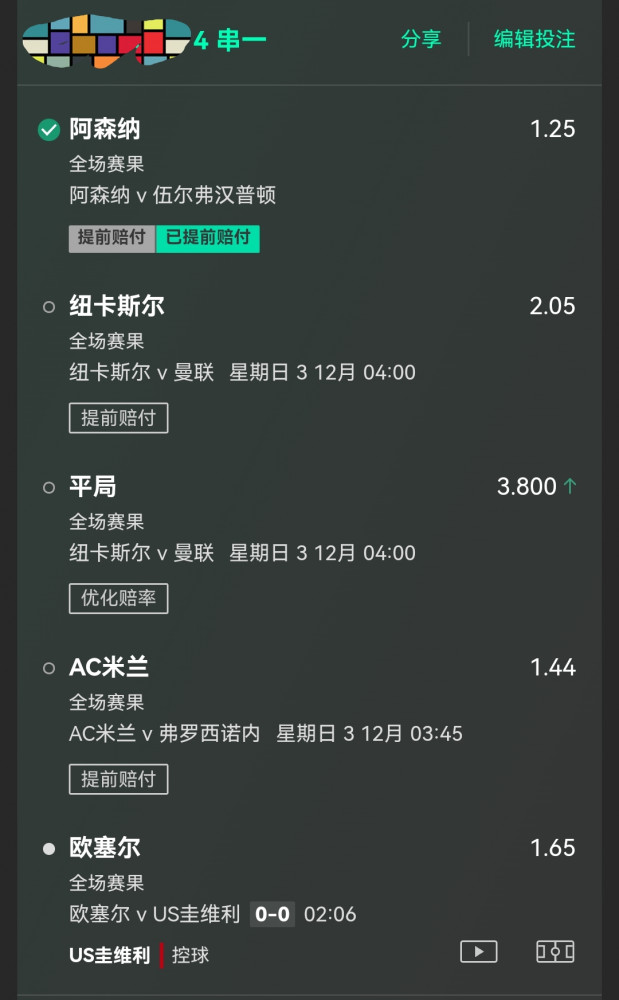
Task: Click the green check icon beside 阿森纳
Action: click(x=49, y=130)
